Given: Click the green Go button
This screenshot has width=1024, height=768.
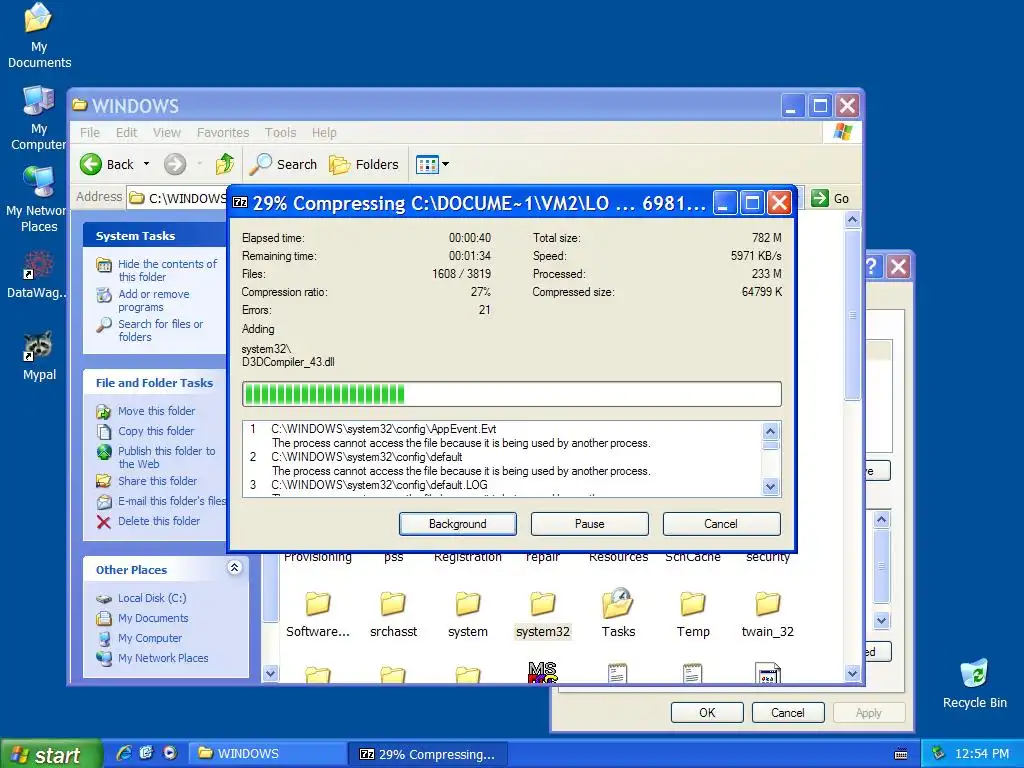Looking at the screenshot, I should tap(830, 198).
